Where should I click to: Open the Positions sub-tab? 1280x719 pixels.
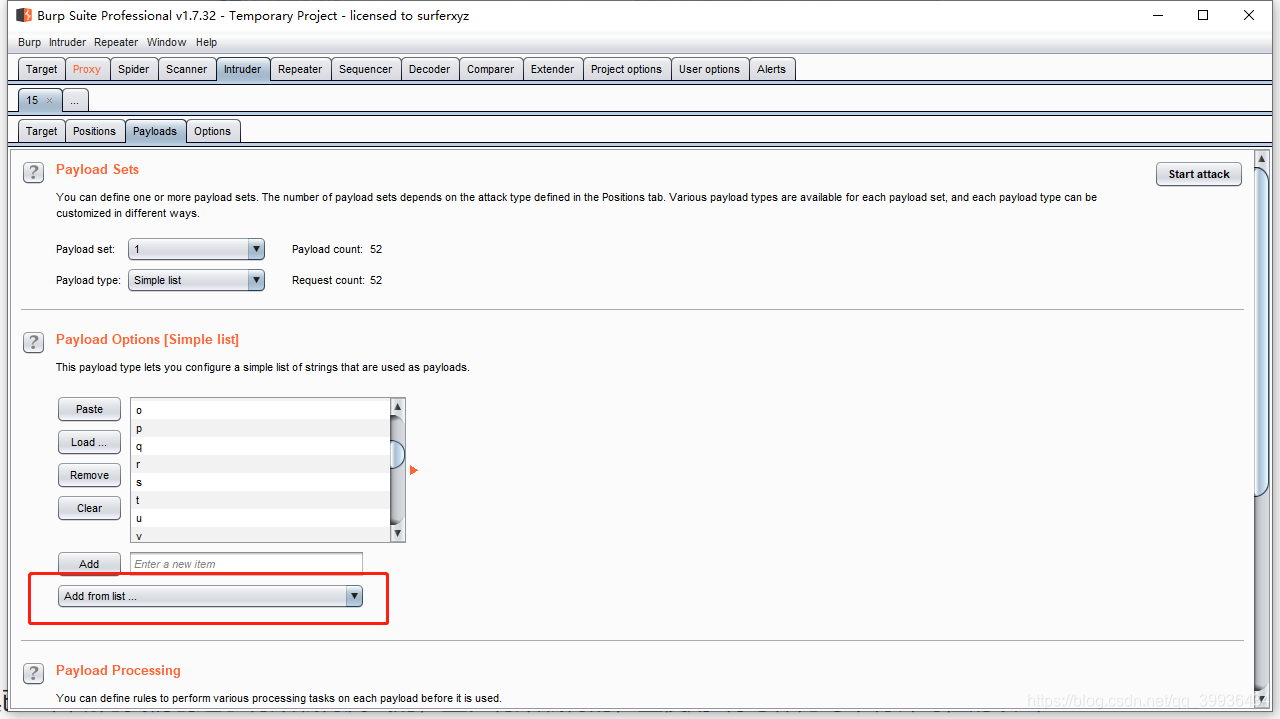(95, 131)
